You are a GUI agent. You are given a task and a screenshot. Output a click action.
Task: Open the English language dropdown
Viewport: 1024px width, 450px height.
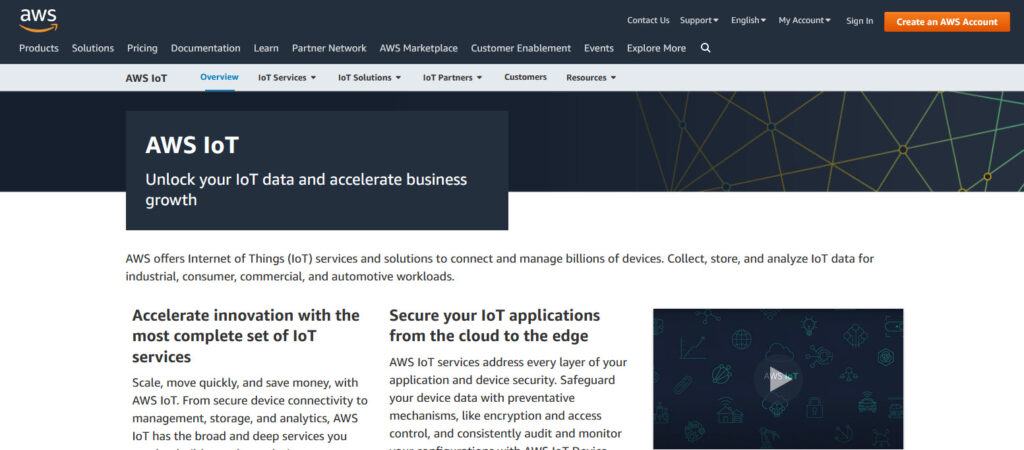748,20
